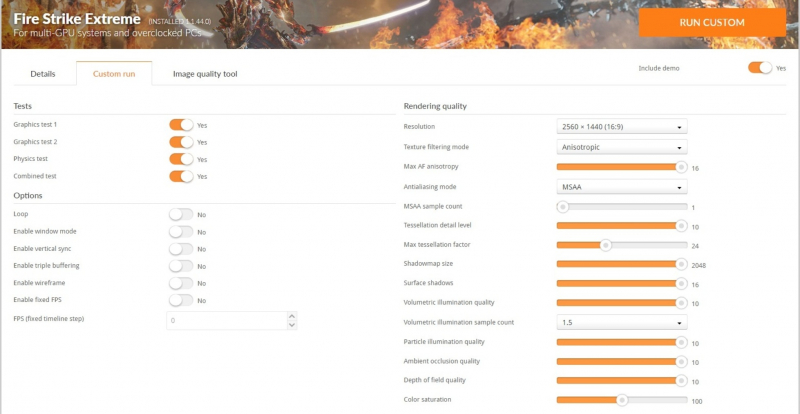Turn on triple buffering toggle
The image size is (800, 414).
(181, 266)
